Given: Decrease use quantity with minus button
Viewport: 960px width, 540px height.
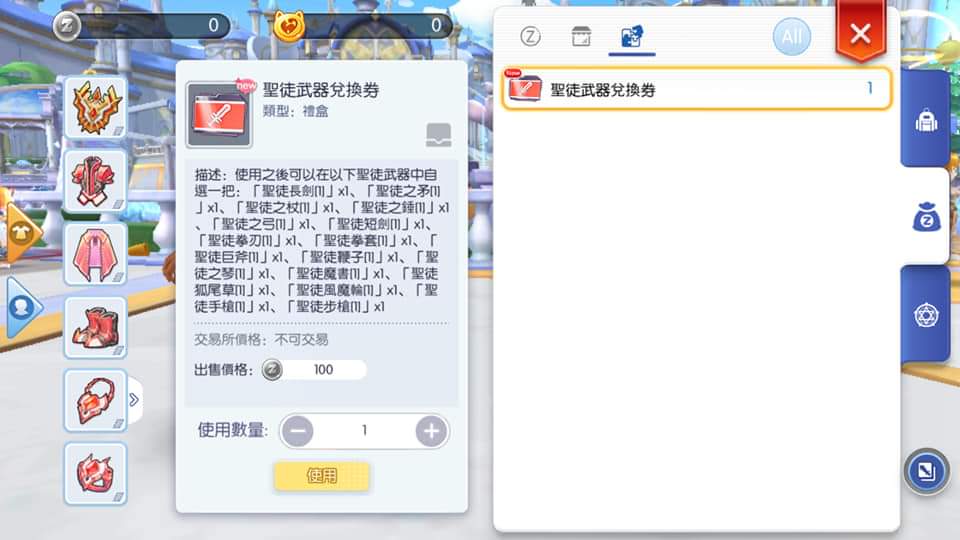Looking at the screenshot, I should (298, 431).
